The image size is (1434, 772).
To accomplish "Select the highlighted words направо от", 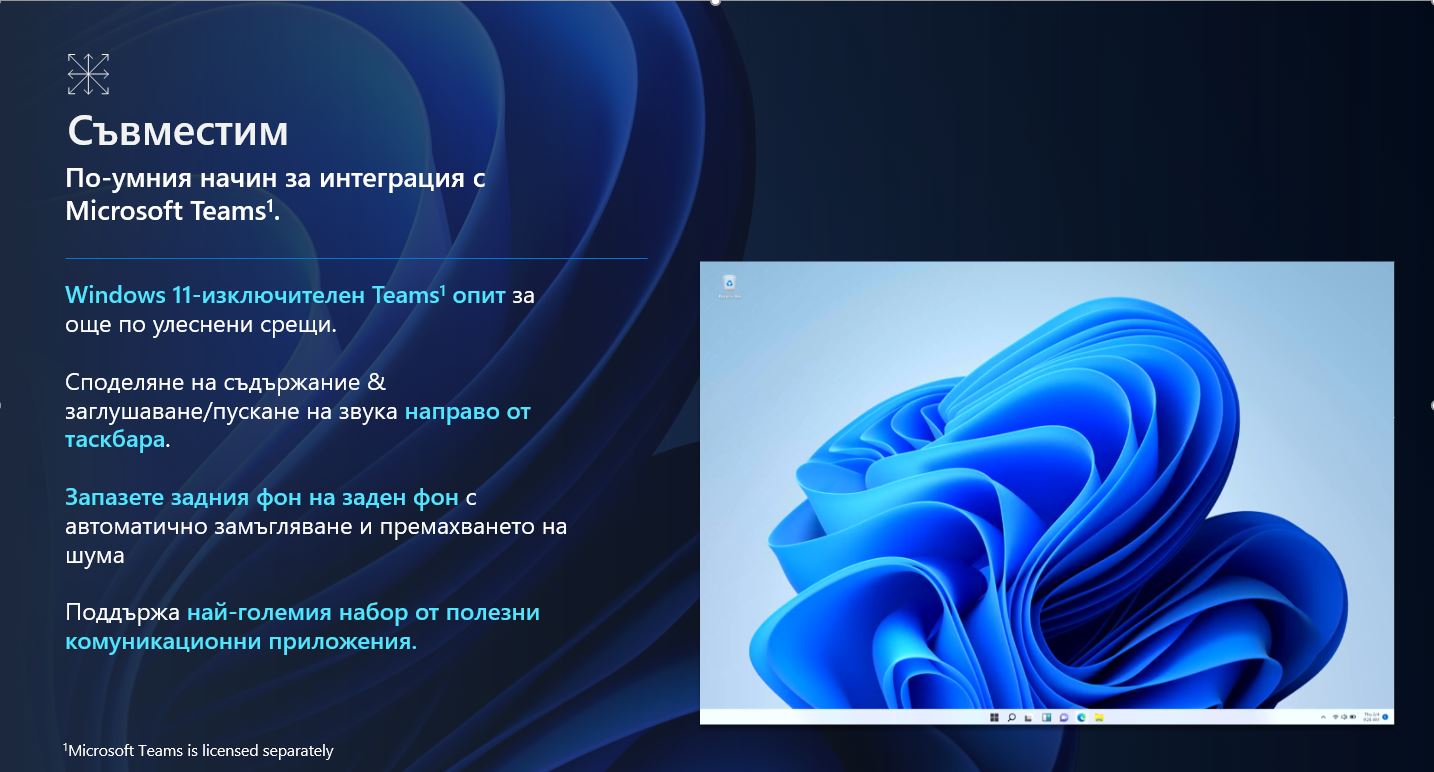I will [467, 411].
